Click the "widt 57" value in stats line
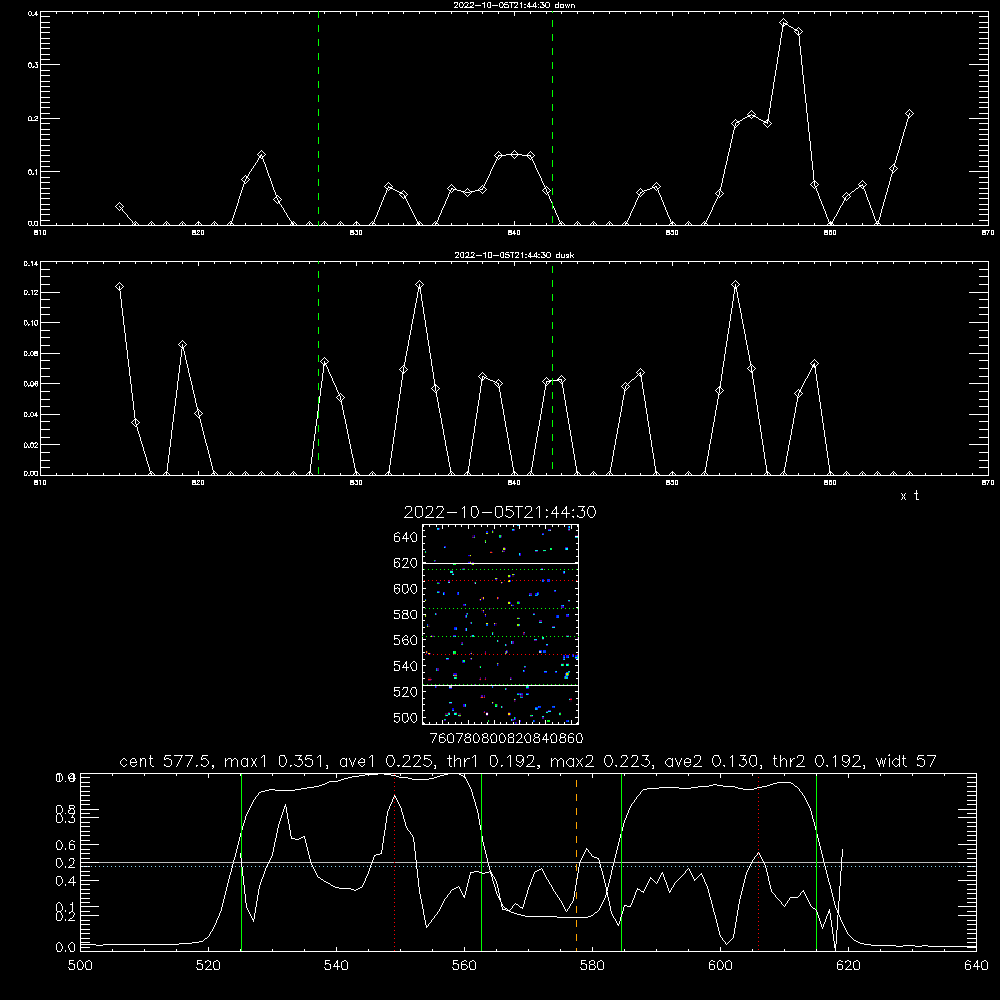This screenshot has height=1000, width=1000. (x=906, y=761)
